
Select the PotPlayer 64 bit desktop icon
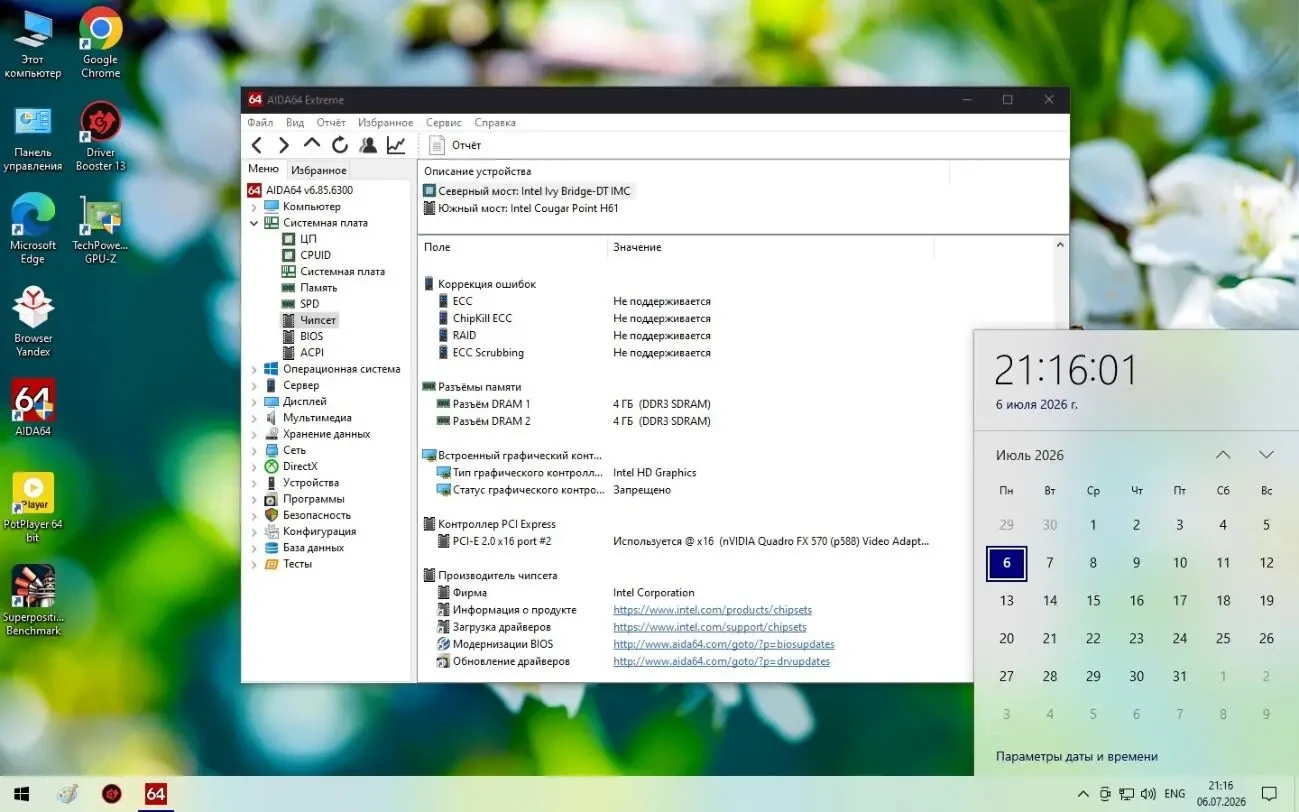(x=33, y=508)
